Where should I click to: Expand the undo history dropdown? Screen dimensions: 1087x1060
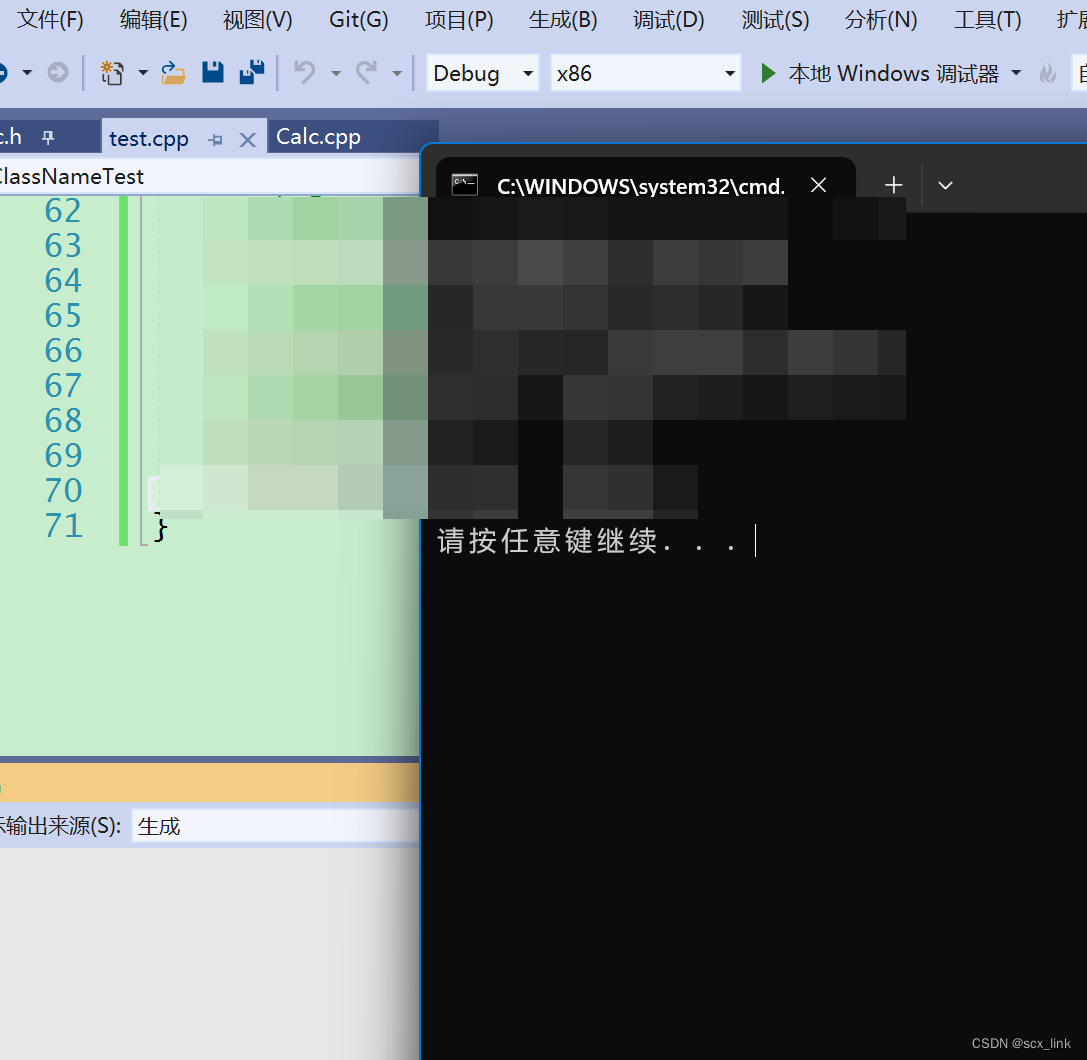[x=336, y=73]
